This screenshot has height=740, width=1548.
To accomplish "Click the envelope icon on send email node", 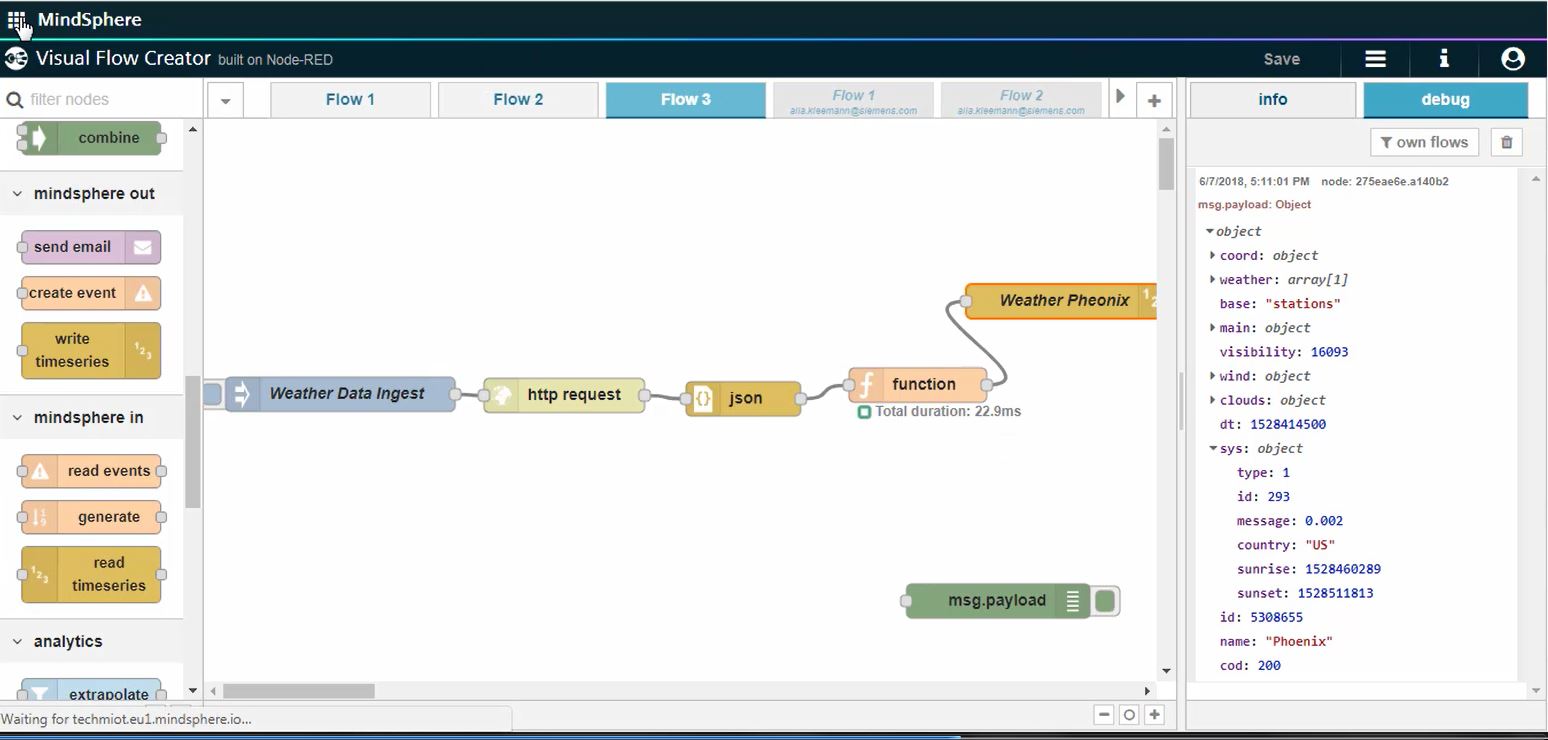I will coord(142,247).
